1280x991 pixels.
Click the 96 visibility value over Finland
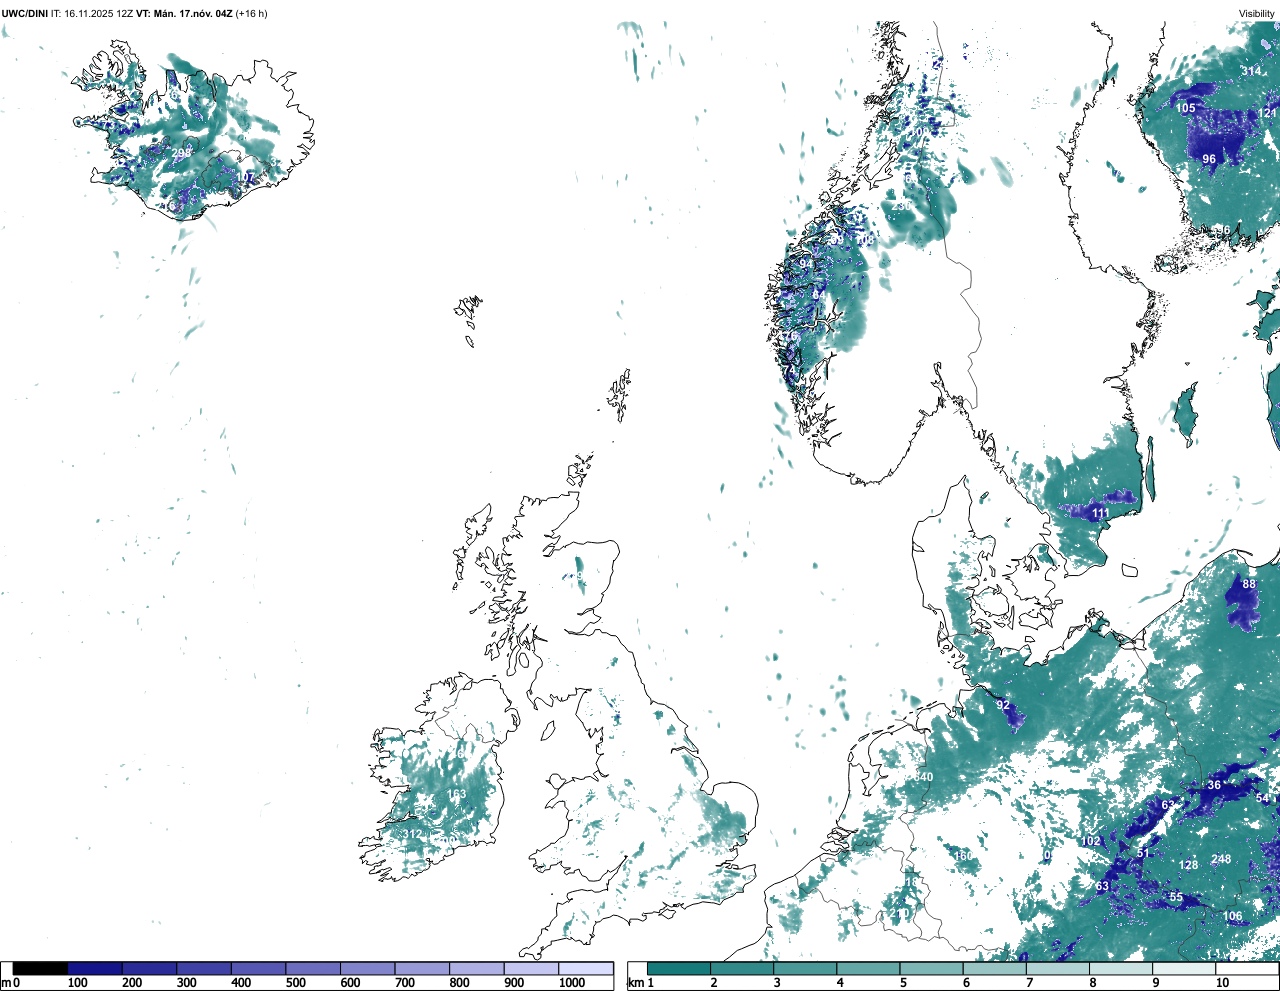[x=1209, y=159]
